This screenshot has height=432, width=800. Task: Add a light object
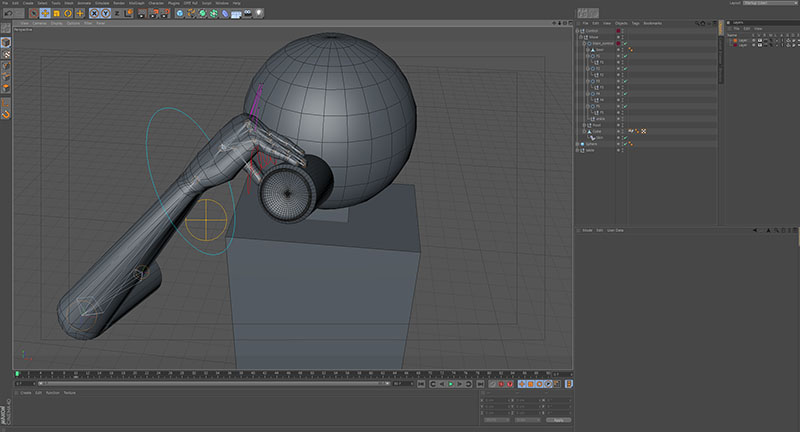259,13
